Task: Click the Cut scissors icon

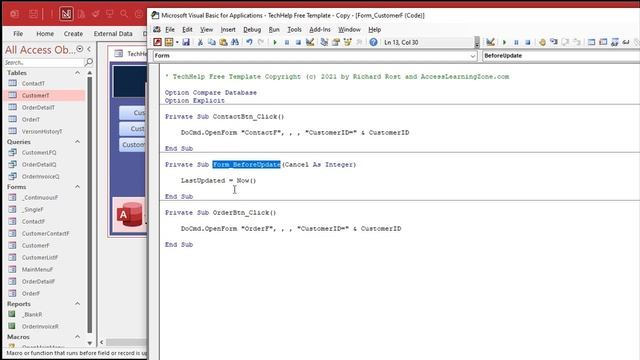Action: [200, 42]
